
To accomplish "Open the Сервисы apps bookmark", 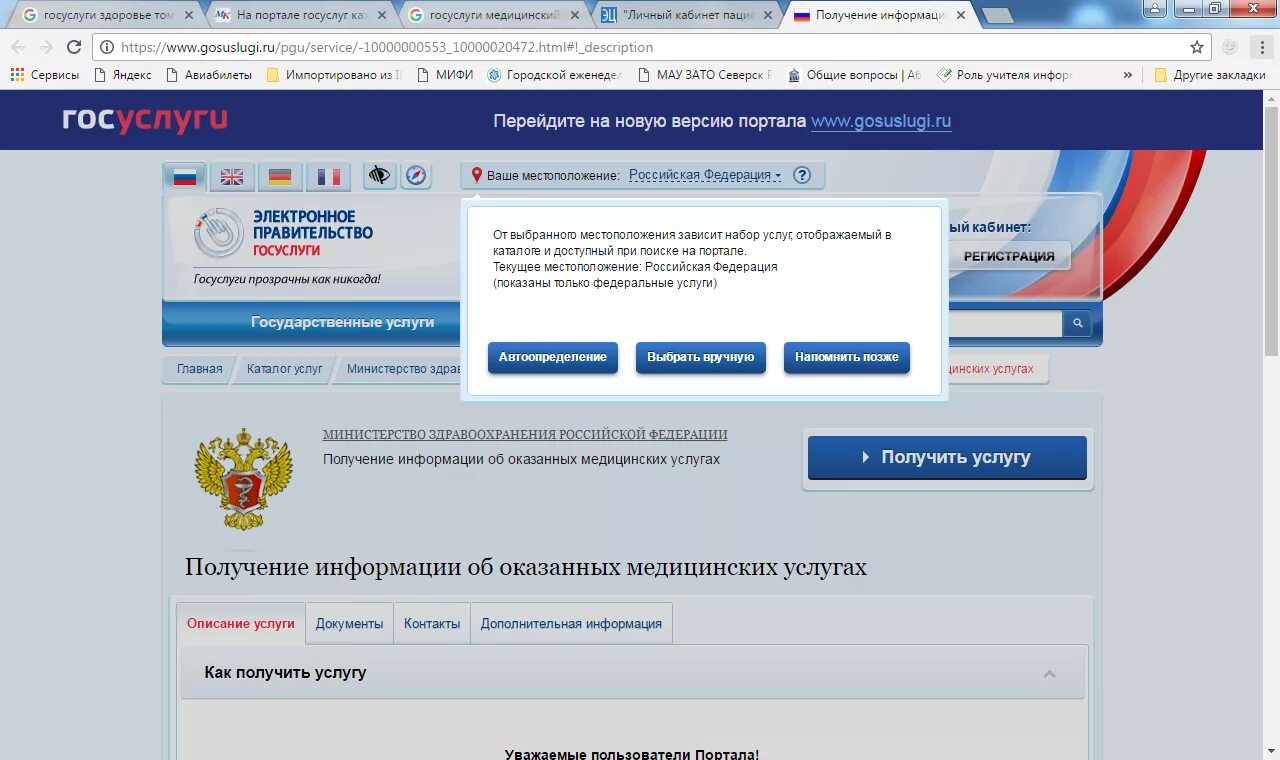I will click(x=44, y=75).
